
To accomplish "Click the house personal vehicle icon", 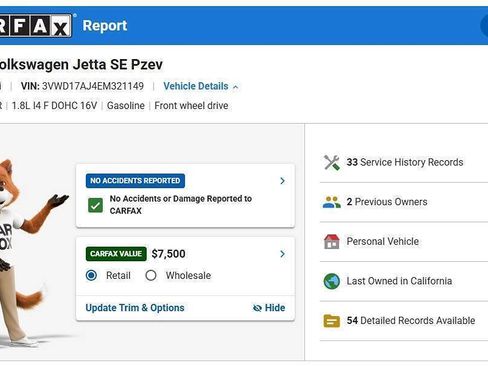I will (x=332, y=242).
